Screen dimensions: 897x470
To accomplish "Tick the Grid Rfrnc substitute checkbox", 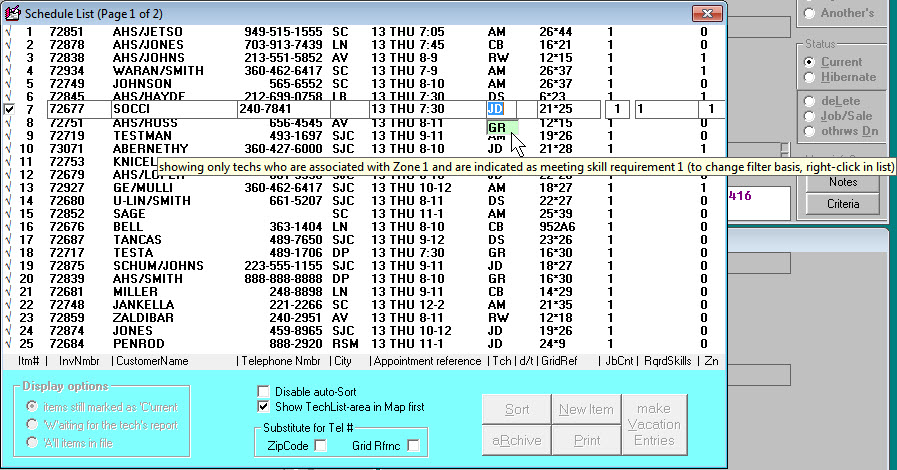I will [414, 445].
